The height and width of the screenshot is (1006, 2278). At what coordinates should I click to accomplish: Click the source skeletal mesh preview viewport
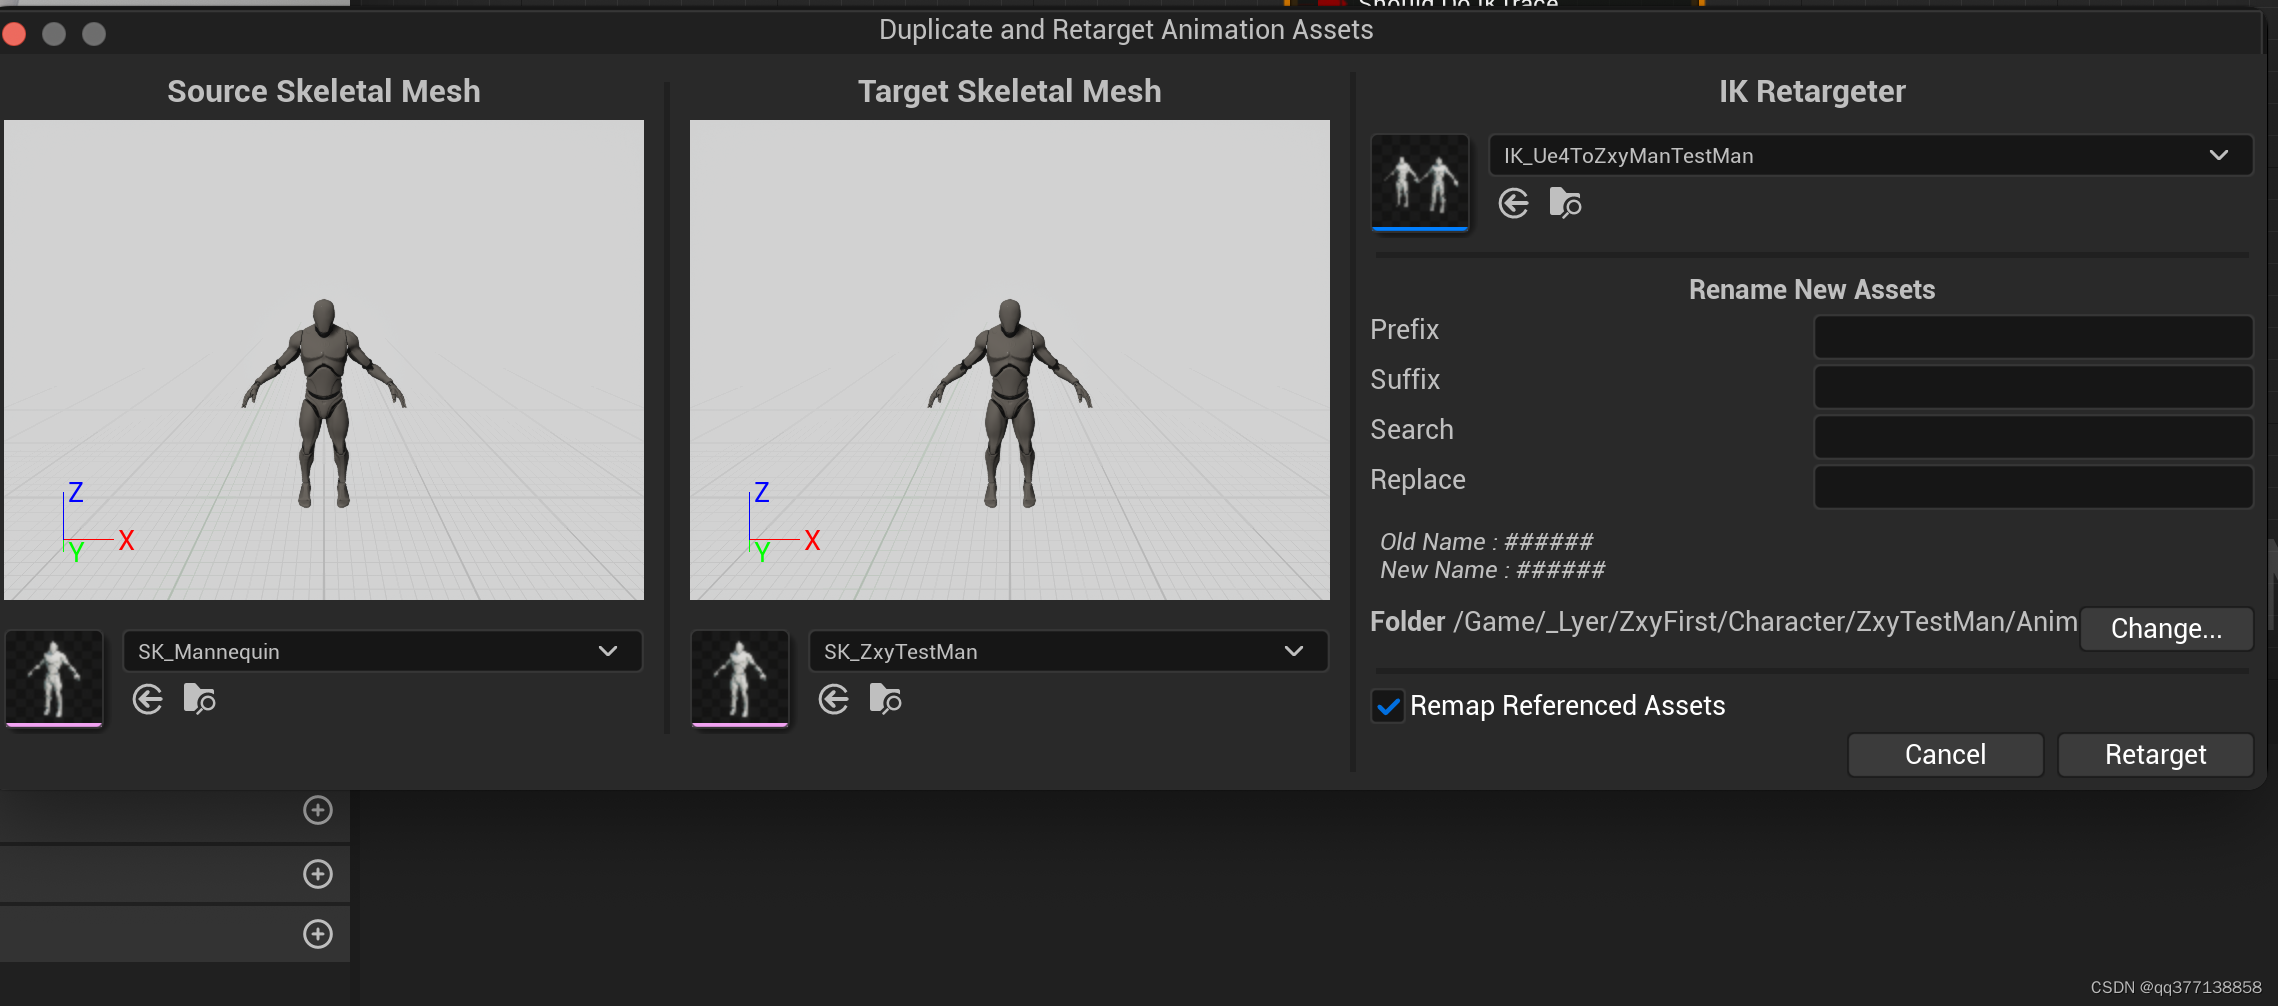(x=324, y=360)
